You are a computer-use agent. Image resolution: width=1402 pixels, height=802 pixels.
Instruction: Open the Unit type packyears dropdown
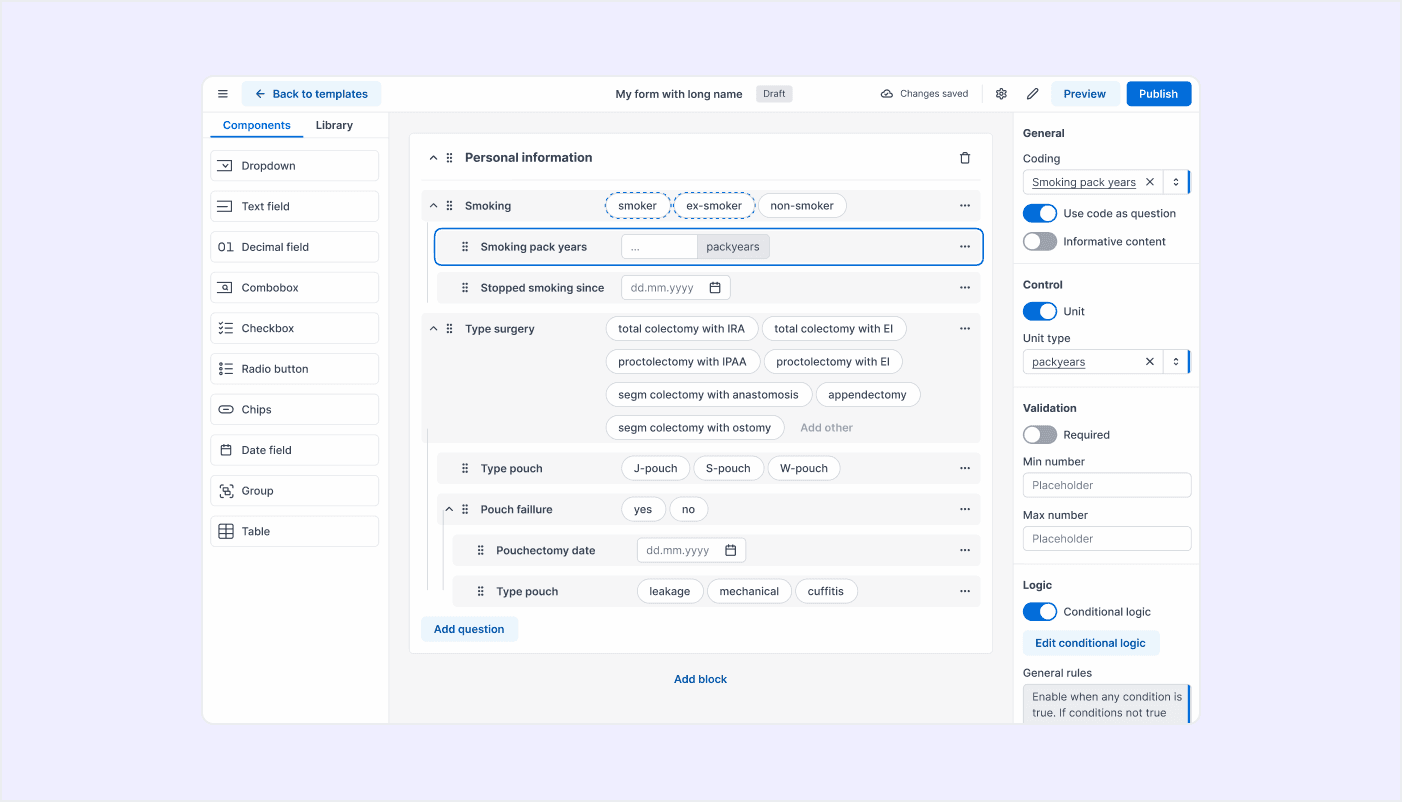[1176, 362]
